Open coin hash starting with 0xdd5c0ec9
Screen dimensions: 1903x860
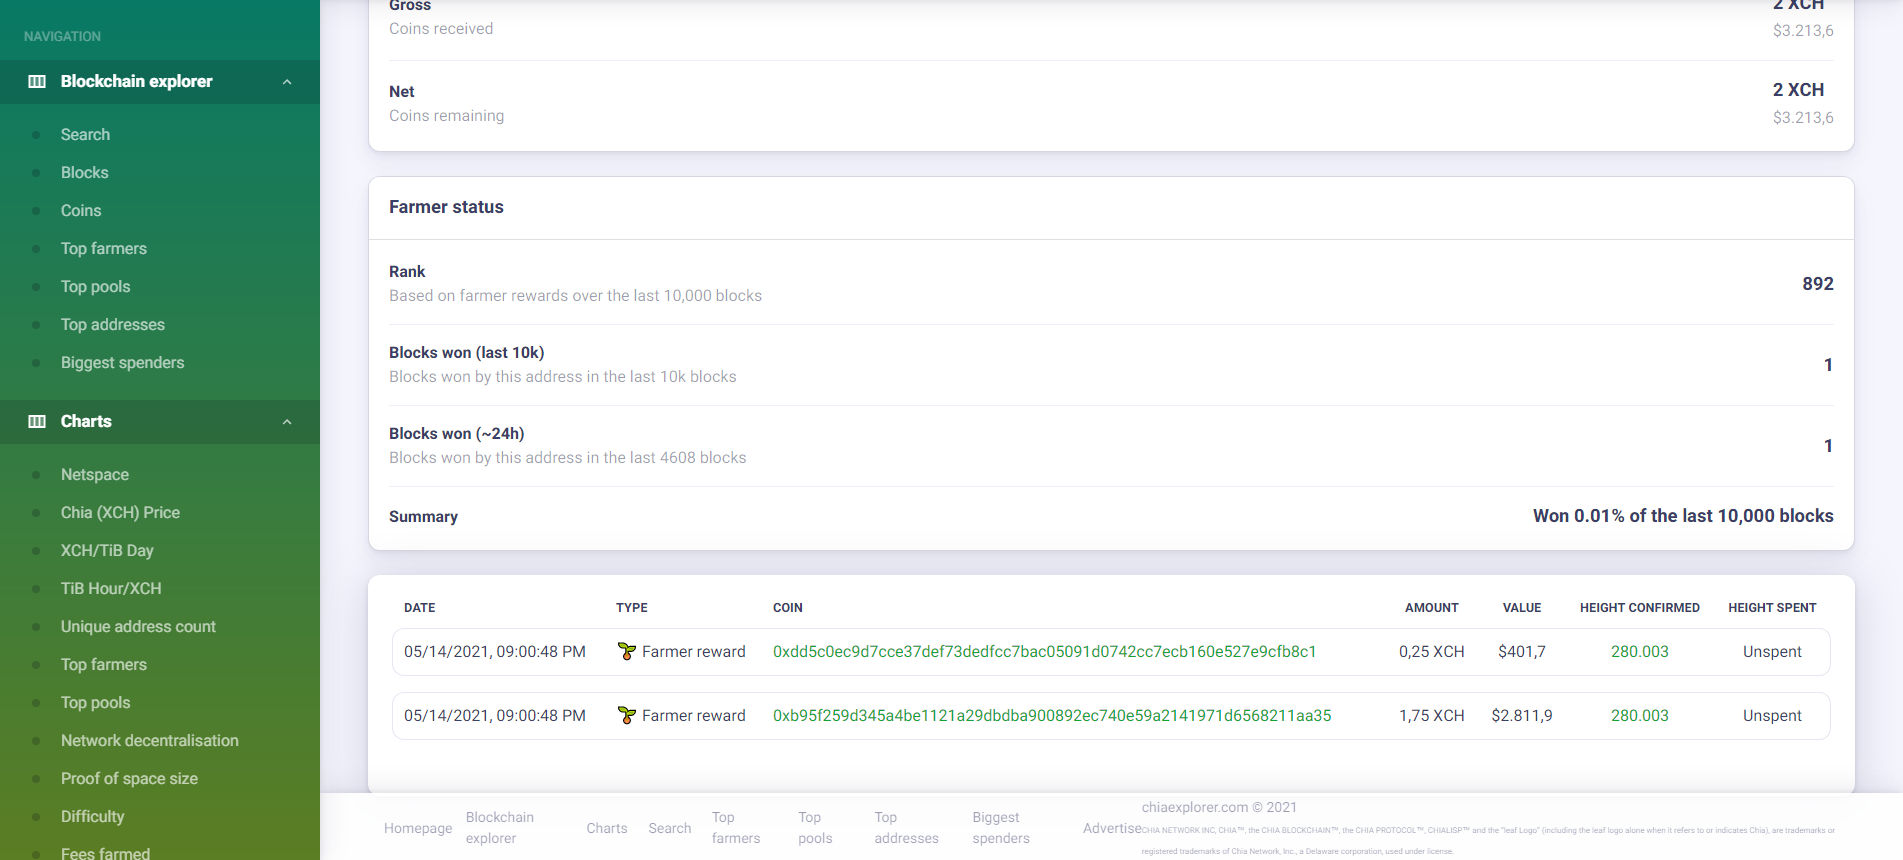tap(1045, 651)
